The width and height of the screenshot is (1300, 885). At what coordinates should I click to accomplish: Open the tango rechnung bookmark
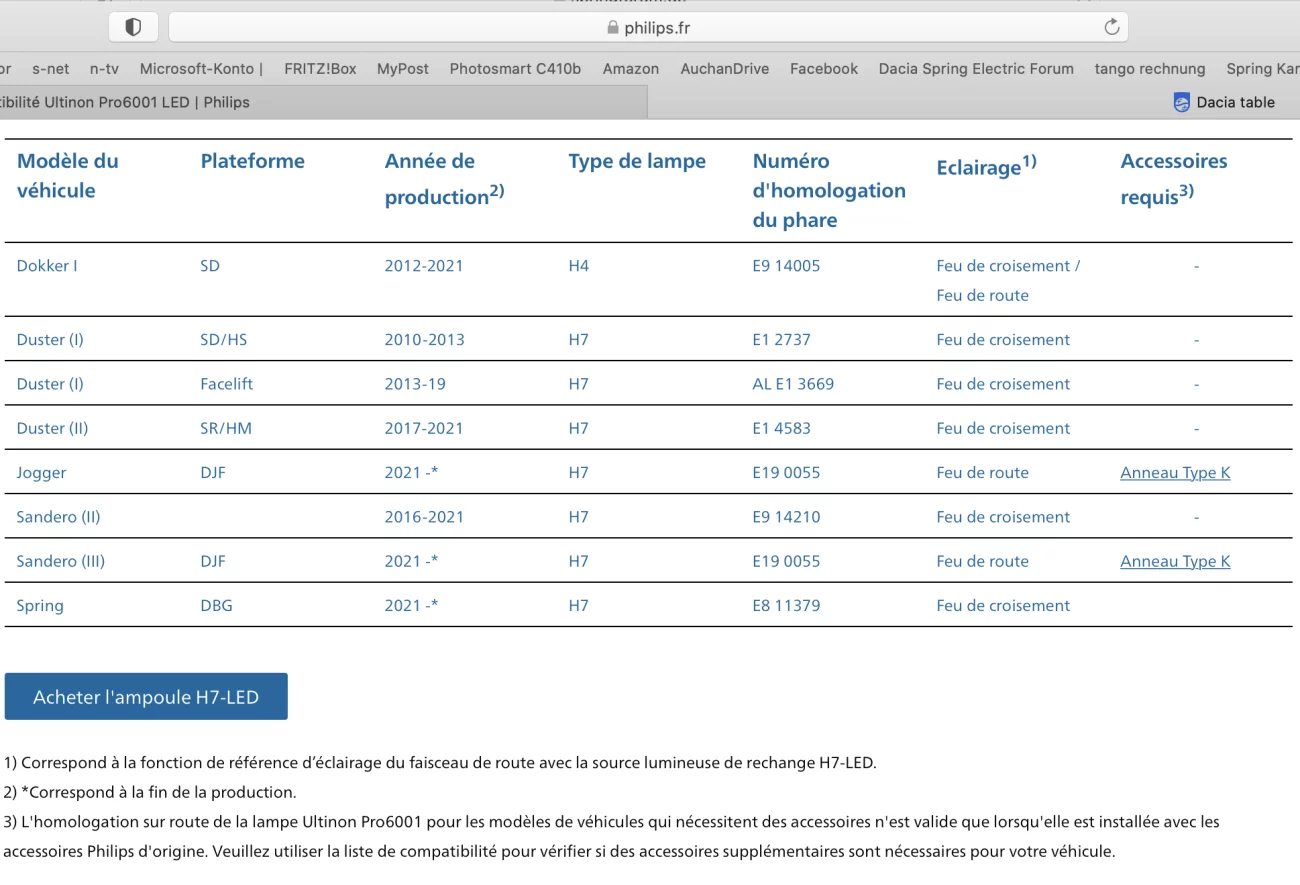[x=1150, y=69]
